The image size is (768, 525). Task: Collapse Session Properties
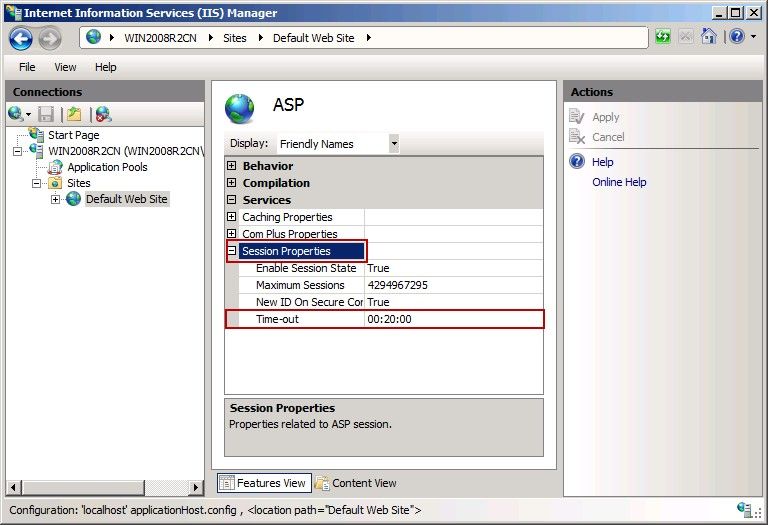pos(232,251)
